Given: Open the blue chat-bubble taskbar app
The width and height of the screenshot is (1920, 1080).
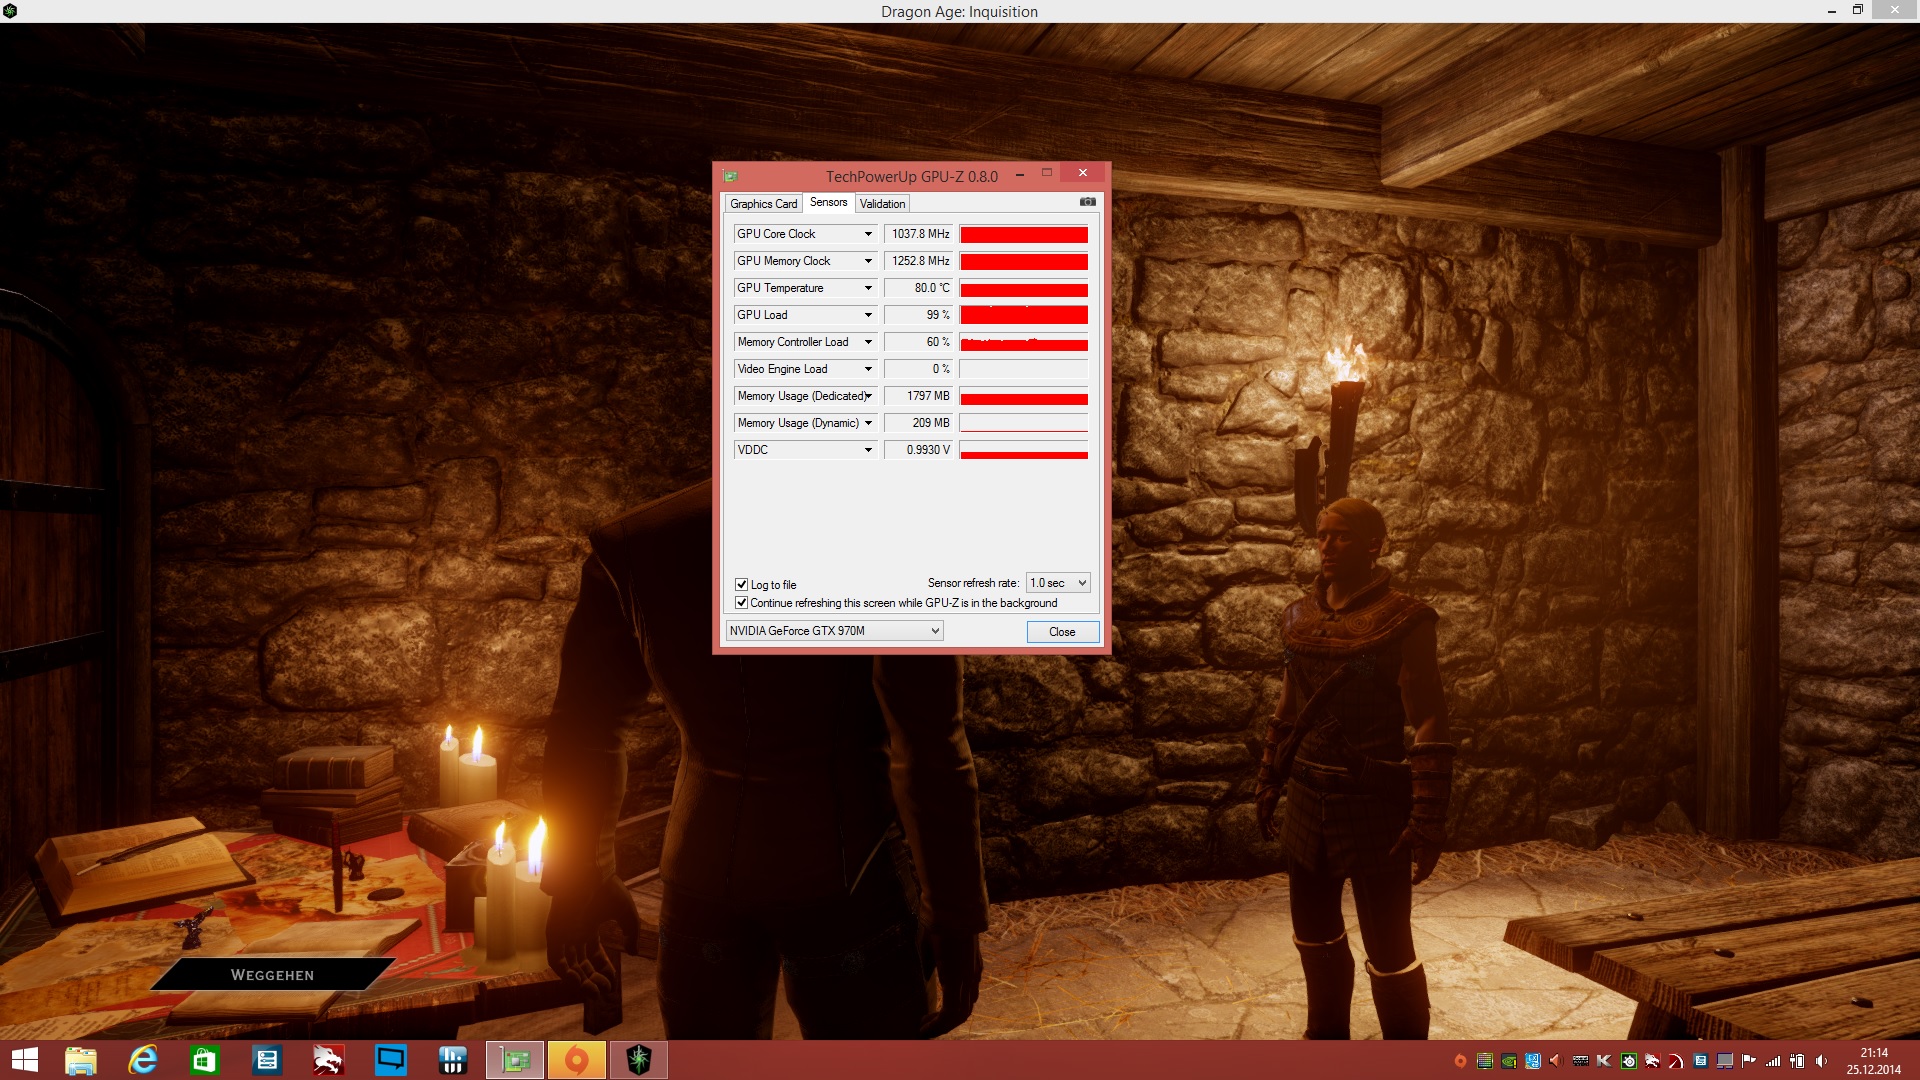Looking at the screenshot, I should [x=391, y=1060].
